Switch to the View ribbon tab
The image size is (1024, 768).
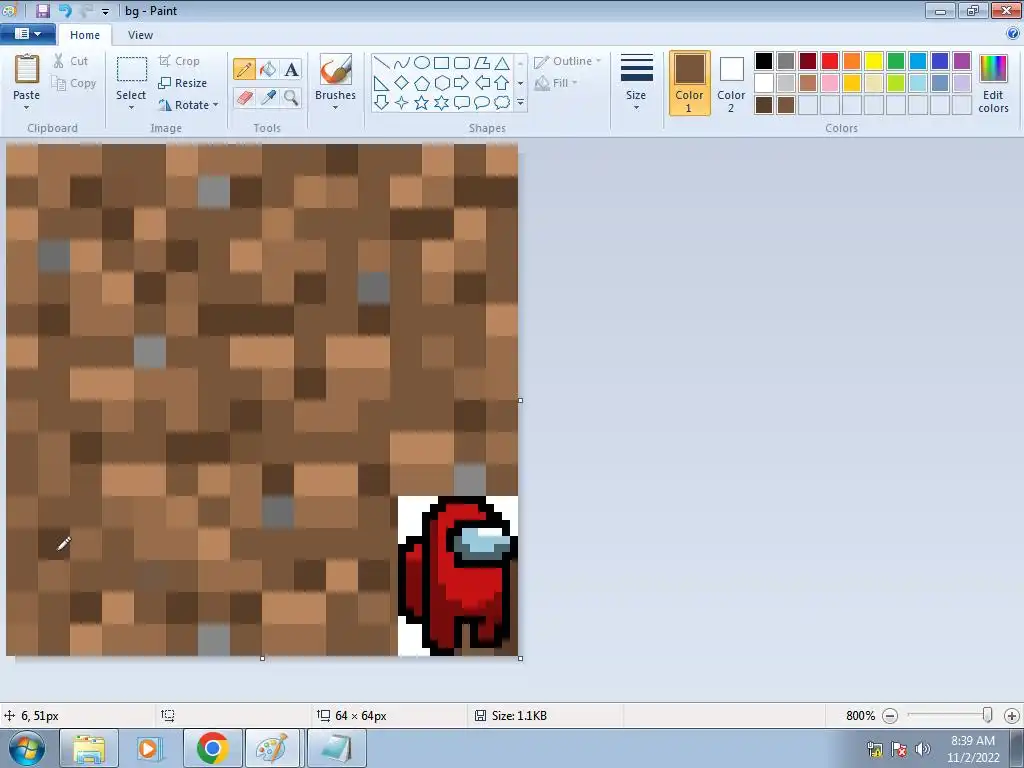[140, 35]
